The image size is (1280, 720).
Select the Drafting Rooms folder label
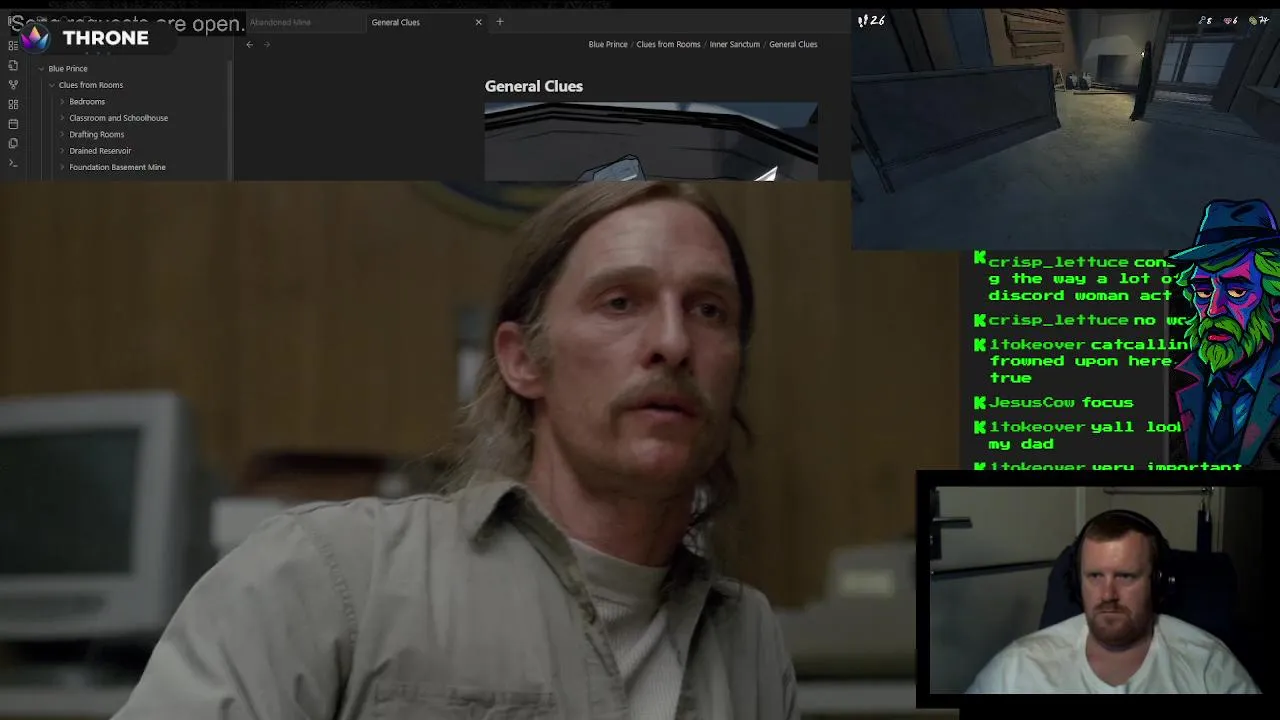(x=97, y=134)
